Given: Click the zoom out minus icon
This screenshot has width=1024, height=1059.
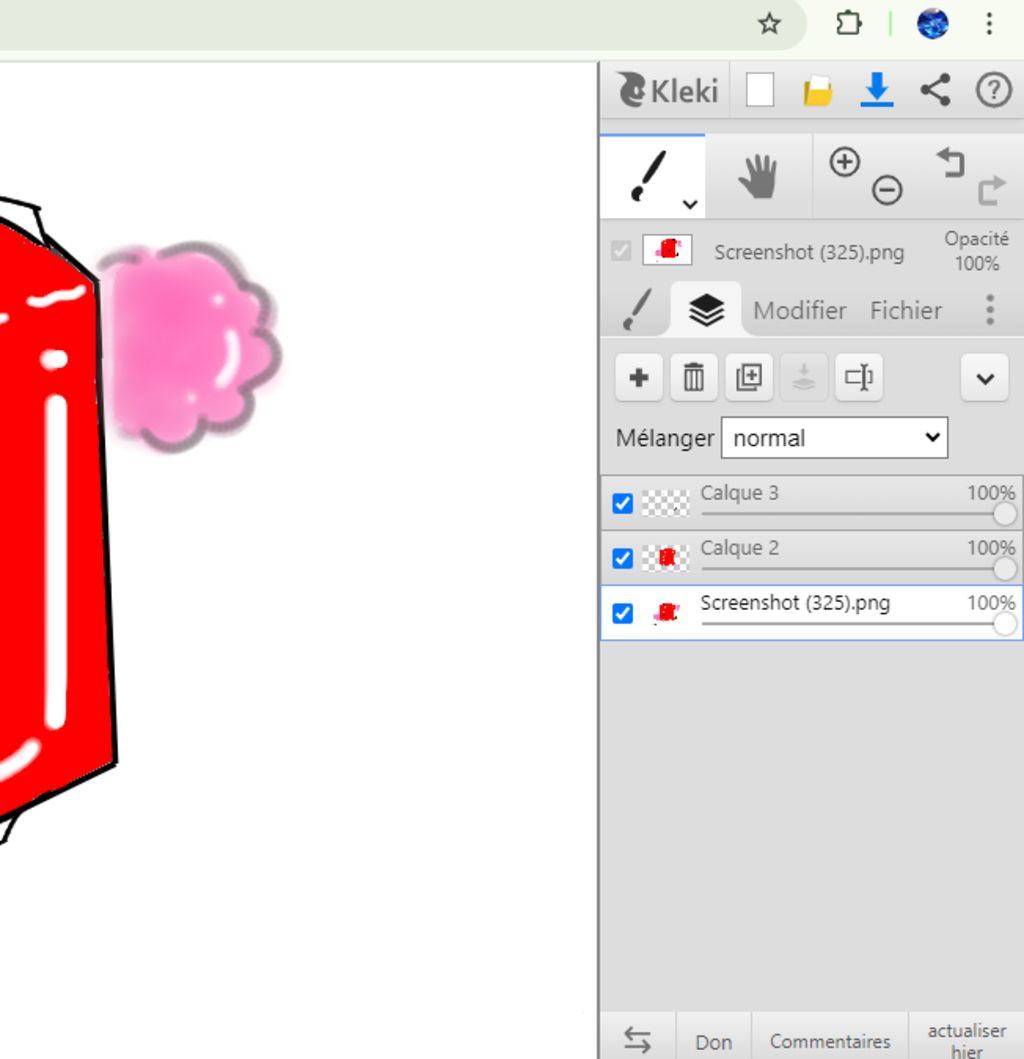Looking at the screenshot, I should click(887, 189).
